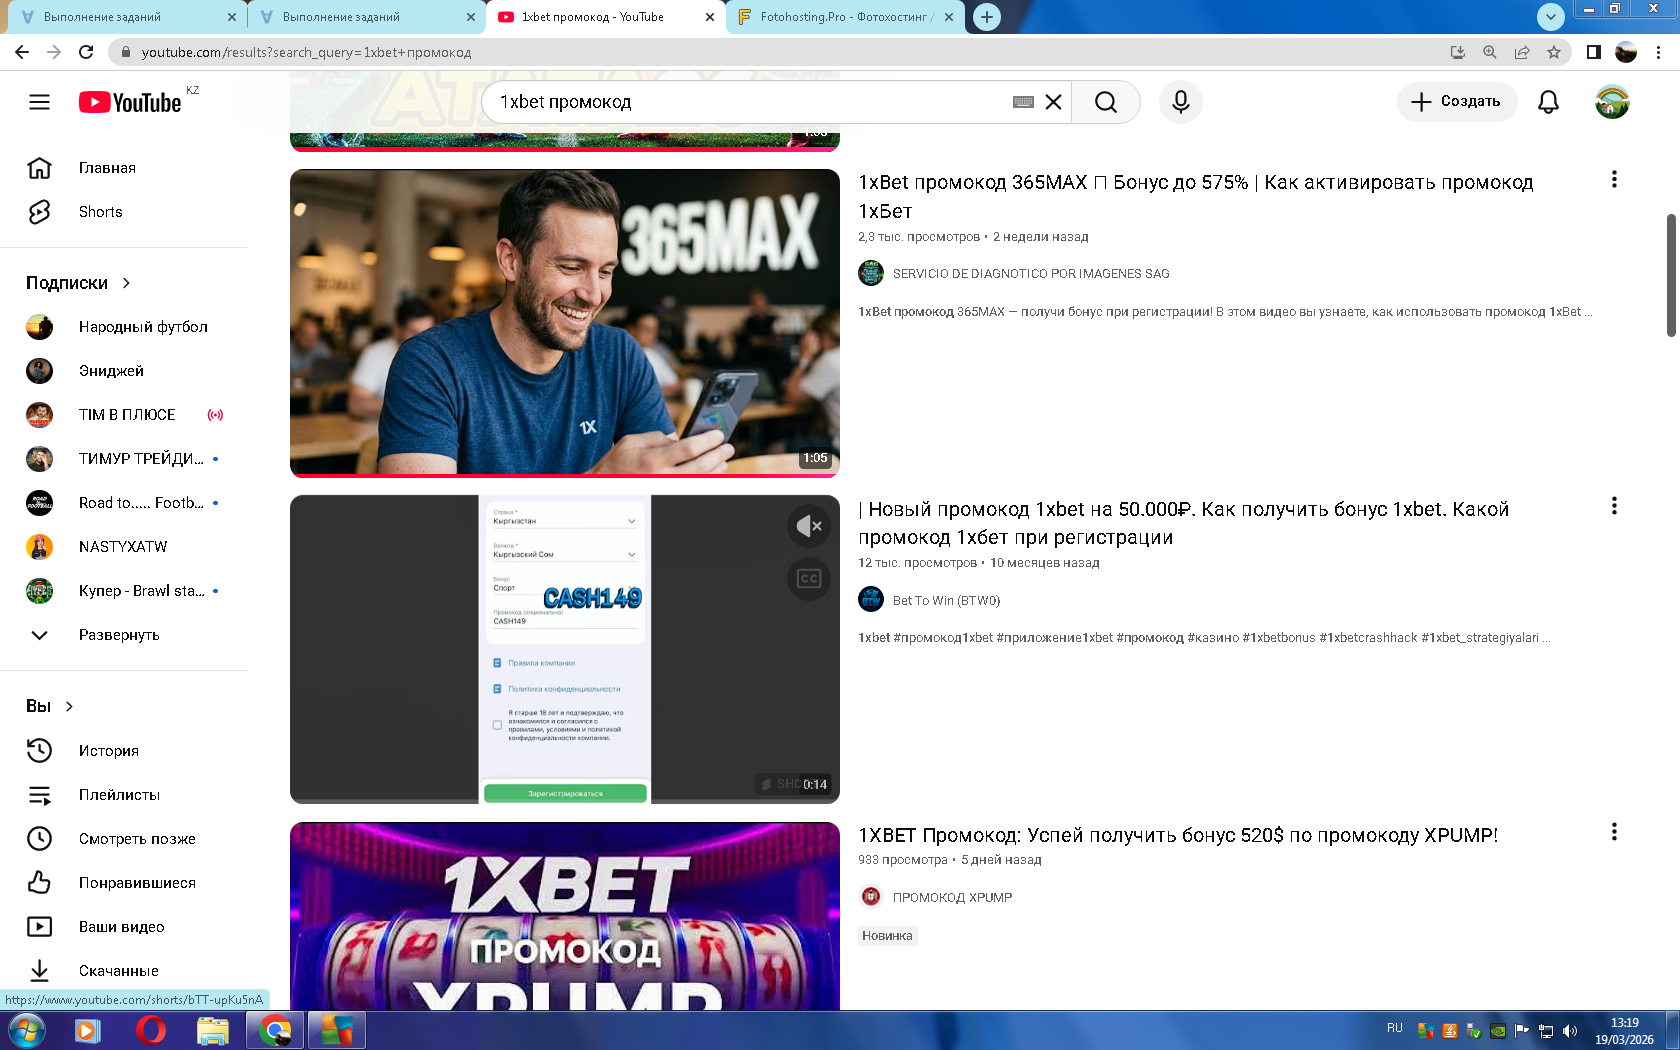The height and width of the screenshot is (1050, 1680).
Task: Open more options for XPUMP video
Action: [1613, 832]
